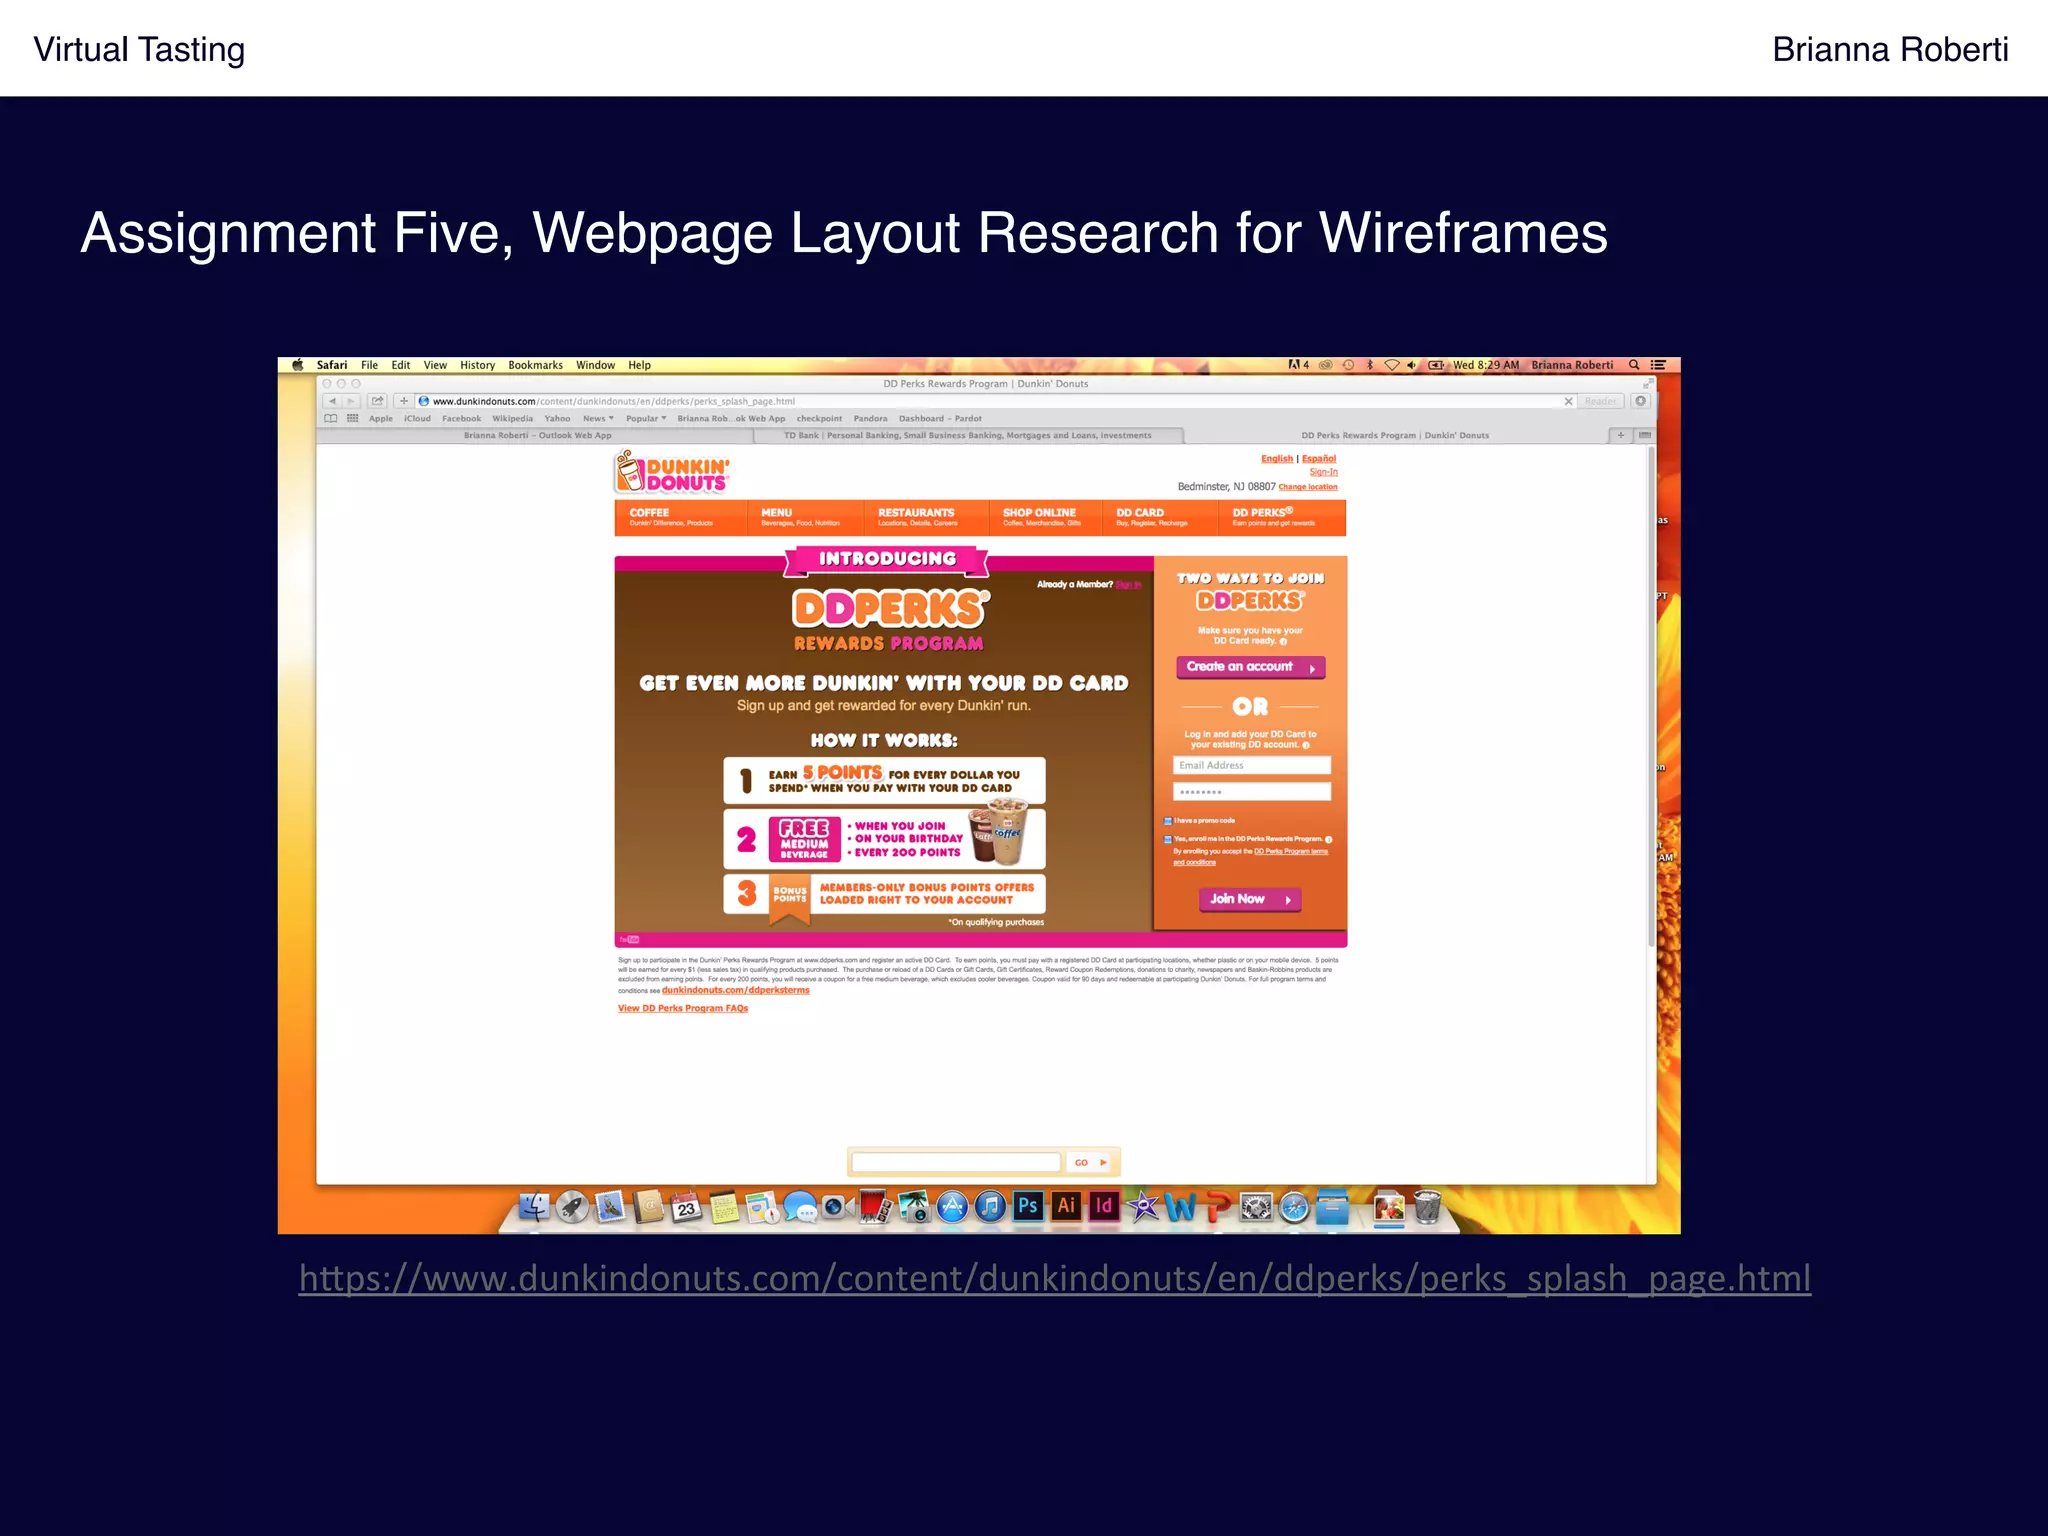
Task: Click the slide's dunkindonuts.com perks_splash_page URL link
Action: (1055, 1278)
